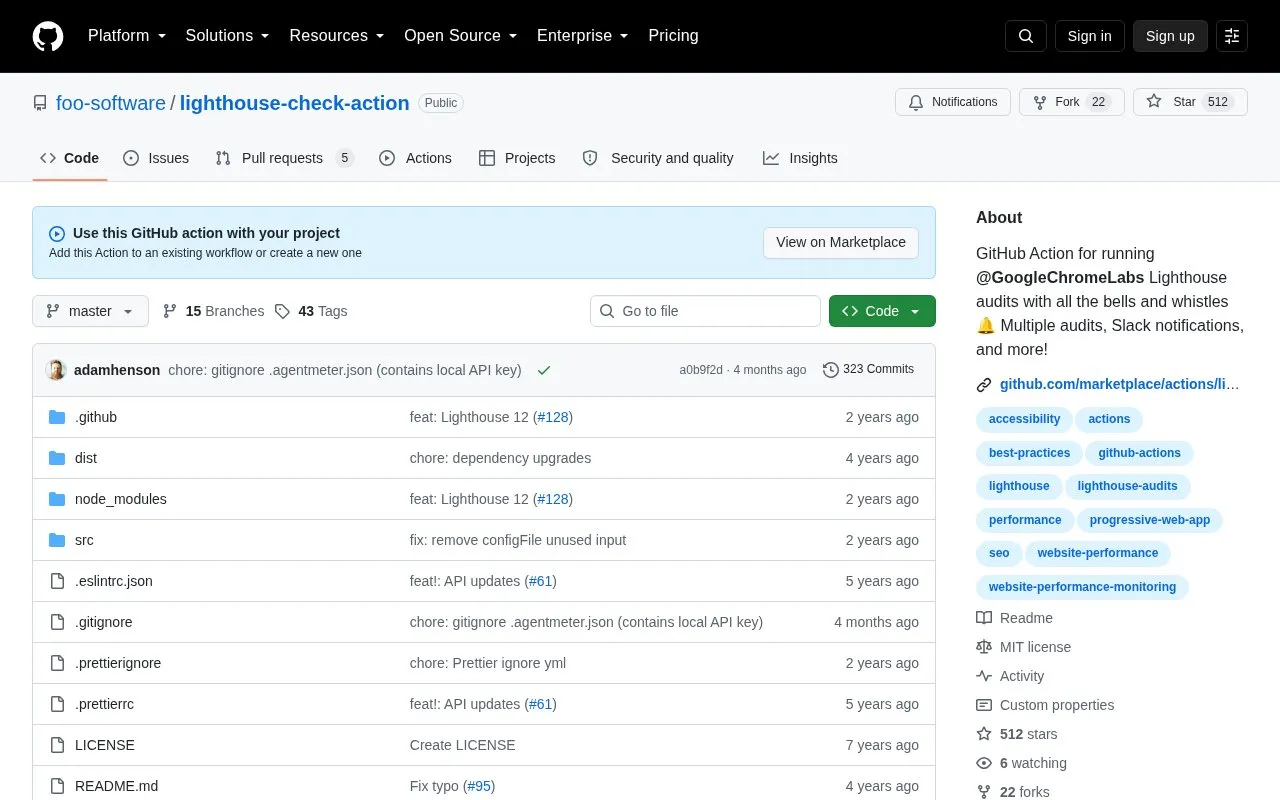
Task: Expand the Open Source menu
Action: click(x=460, y=36)
